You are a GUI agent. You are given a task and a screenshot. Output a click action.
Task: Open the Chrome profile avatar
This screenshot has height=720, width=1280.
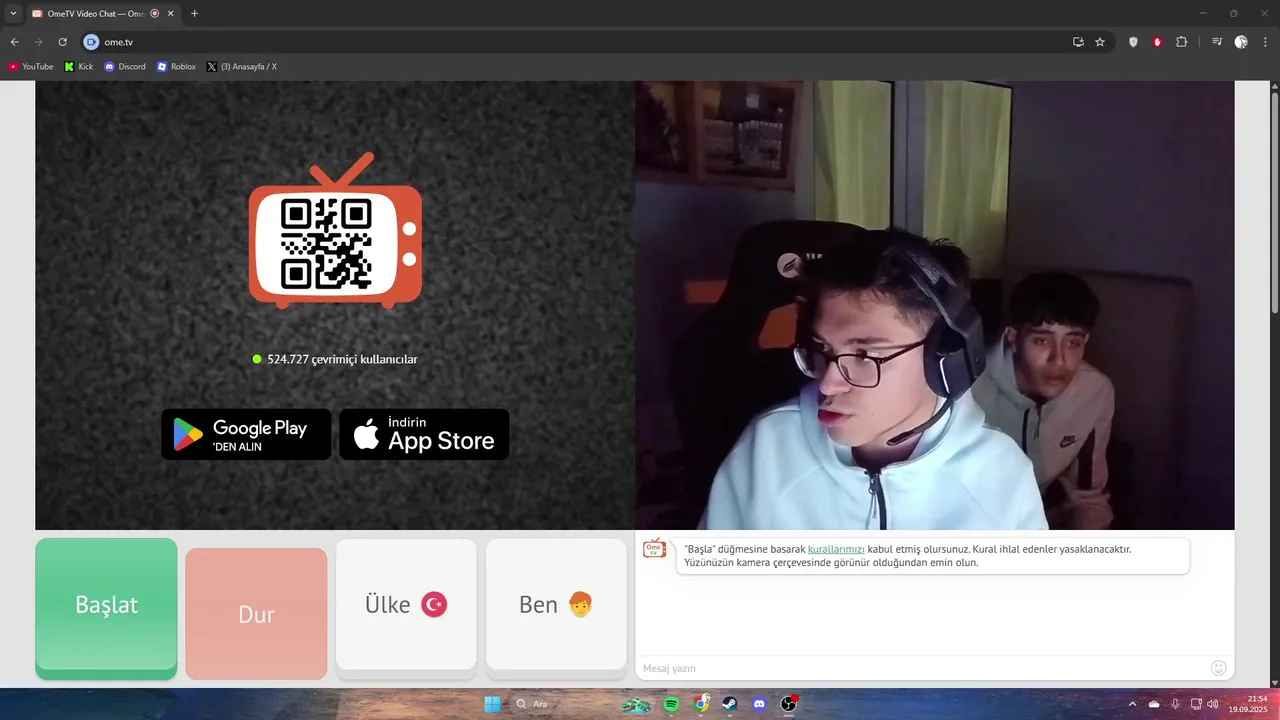coord(1241,42)
